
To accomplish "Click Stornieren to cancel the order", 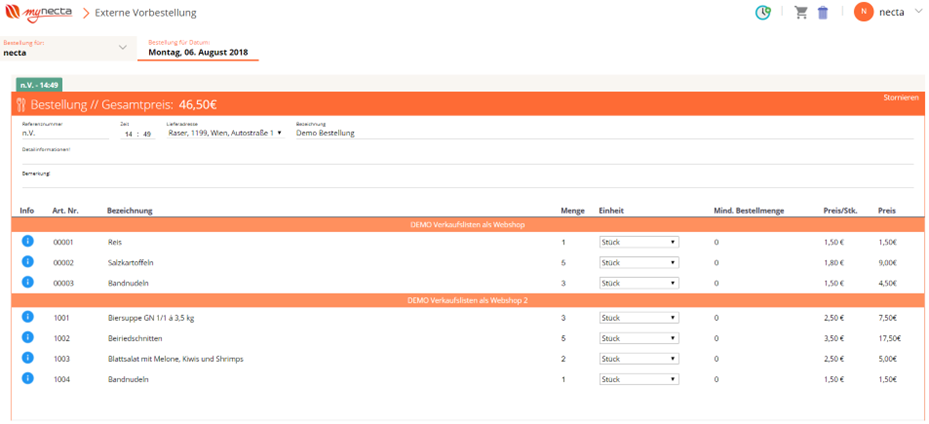I will (x=900, y=98).
